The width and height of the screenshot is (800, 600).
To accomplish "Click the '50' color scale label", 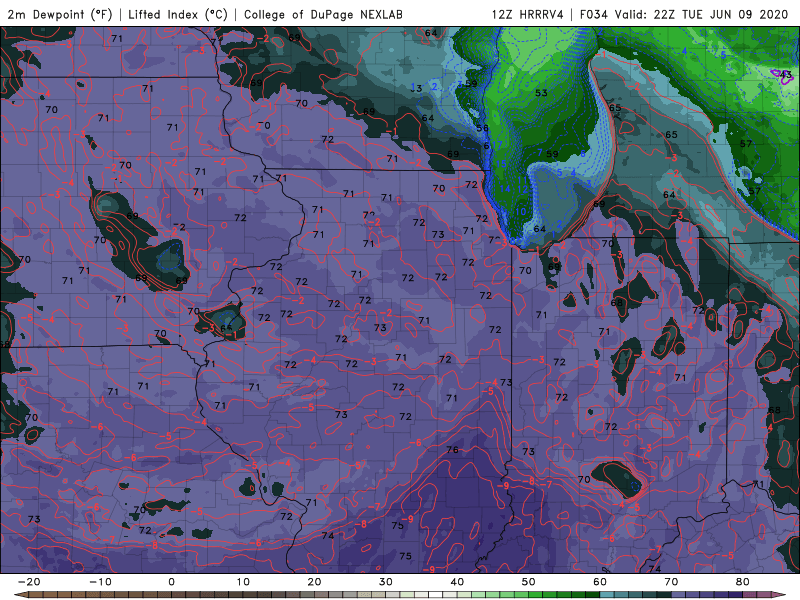I will coord(529,582).
